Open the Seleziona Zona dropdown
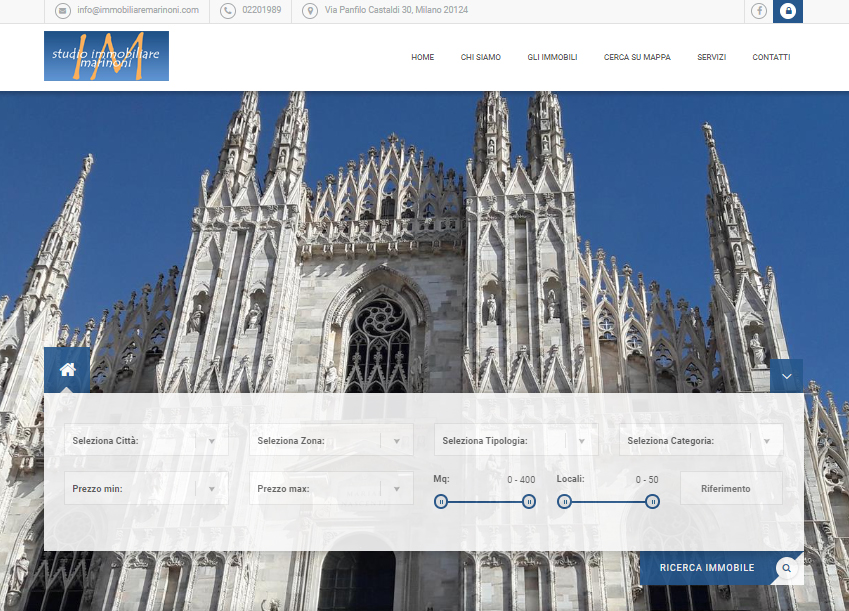The height and width of the screenshot is (611, 849). tap(331, 440)
